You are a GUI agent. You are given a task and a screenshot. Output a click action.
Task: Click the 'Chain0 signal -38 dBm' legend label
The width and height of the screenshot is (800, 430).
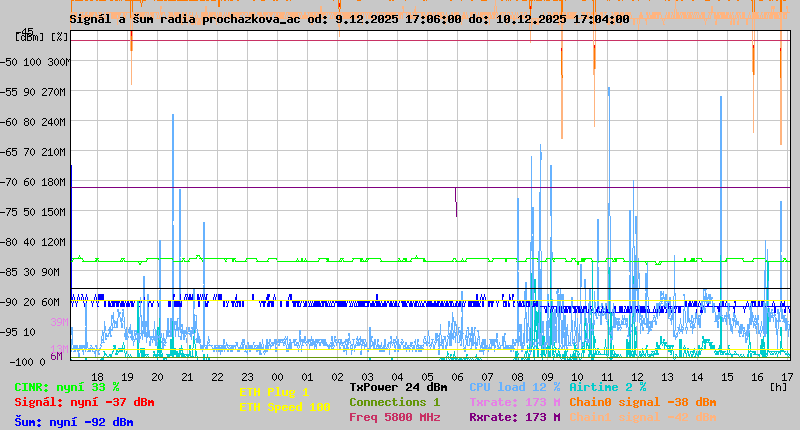pos(643,402)
